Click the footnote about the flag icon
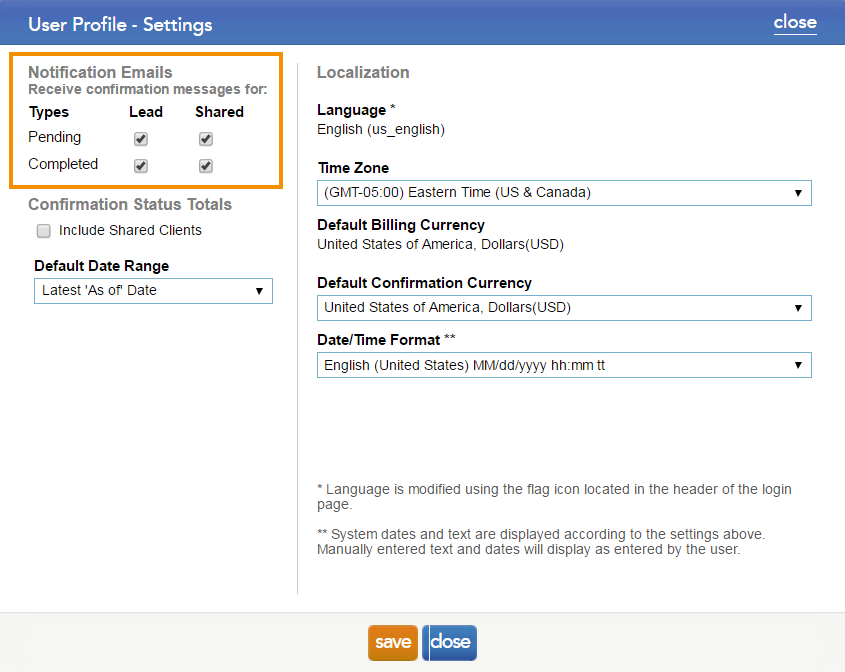 click(554, 497)
